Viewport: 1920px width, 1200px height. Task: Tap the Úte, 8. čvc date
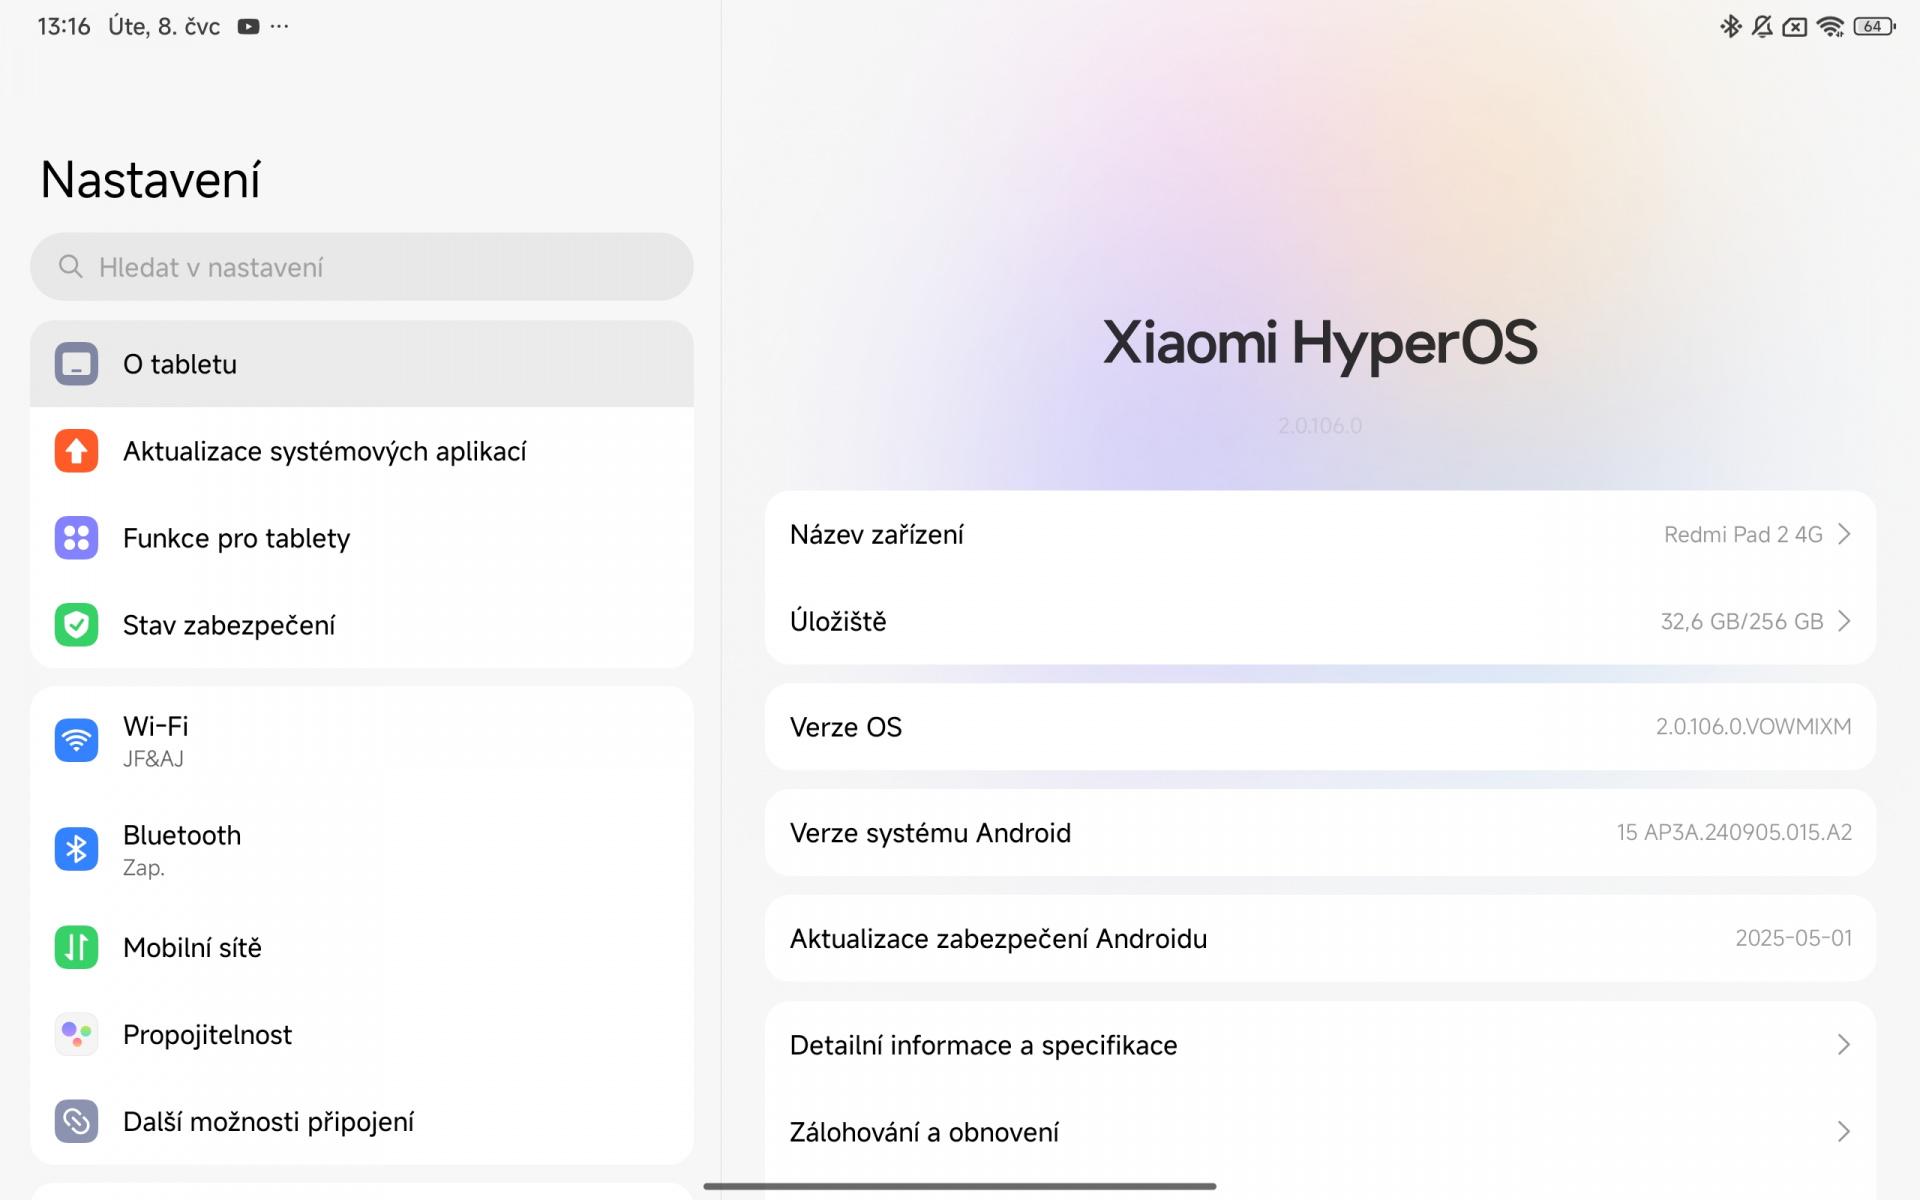[164, 27]
